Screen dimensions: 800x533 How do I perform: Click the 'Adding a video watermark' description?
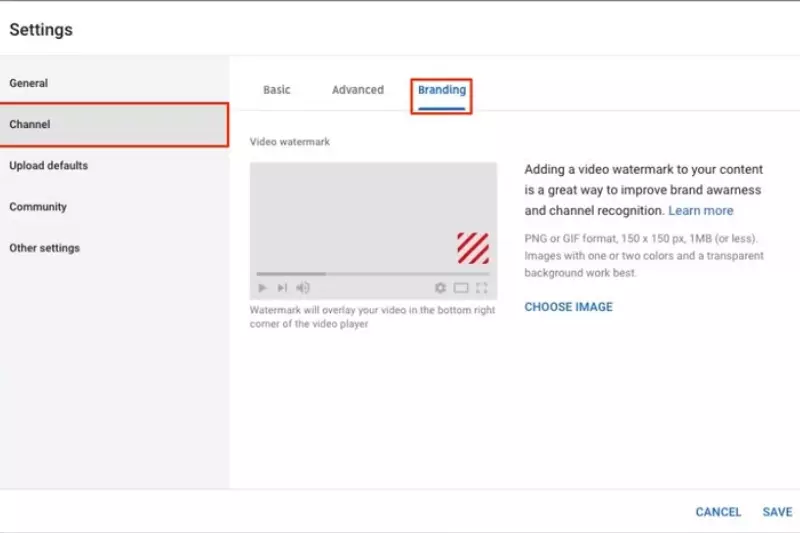pos(643,190)
